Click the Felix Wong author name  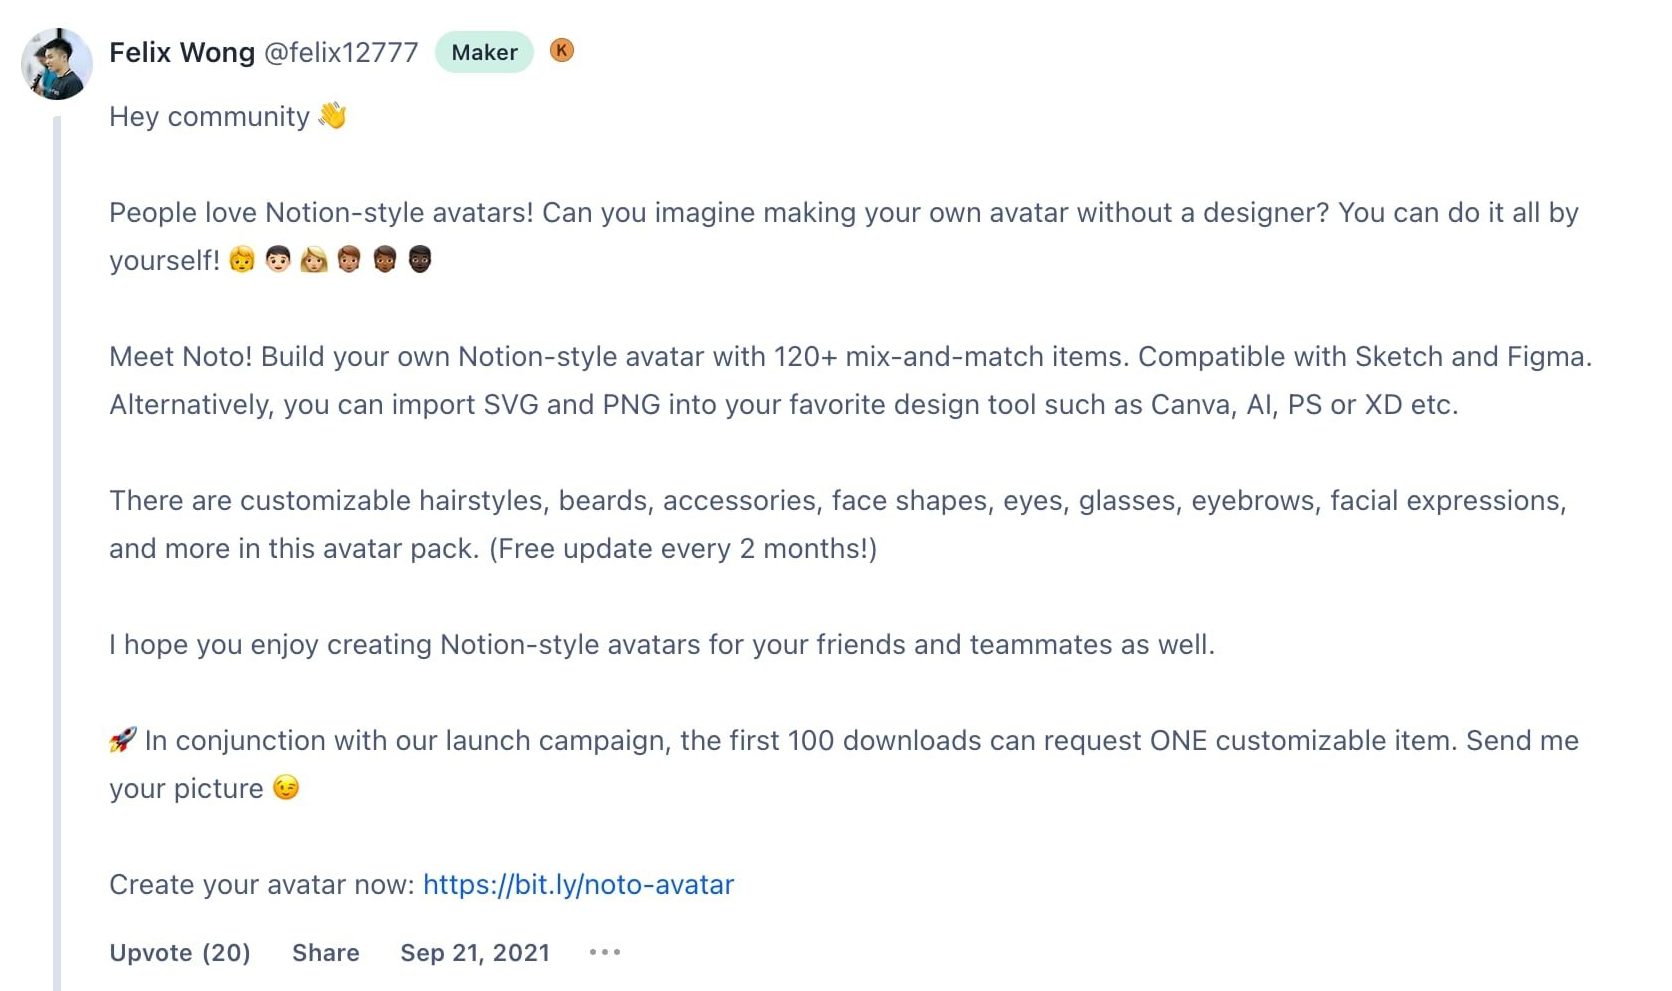tap(182, 52)
